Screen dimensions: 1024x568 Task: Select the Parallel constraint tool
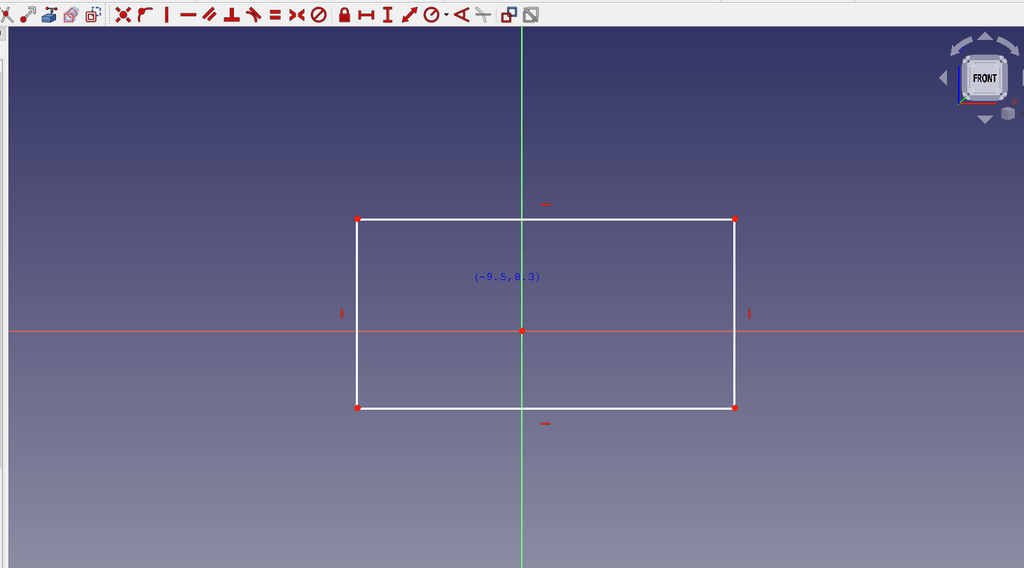209,14
